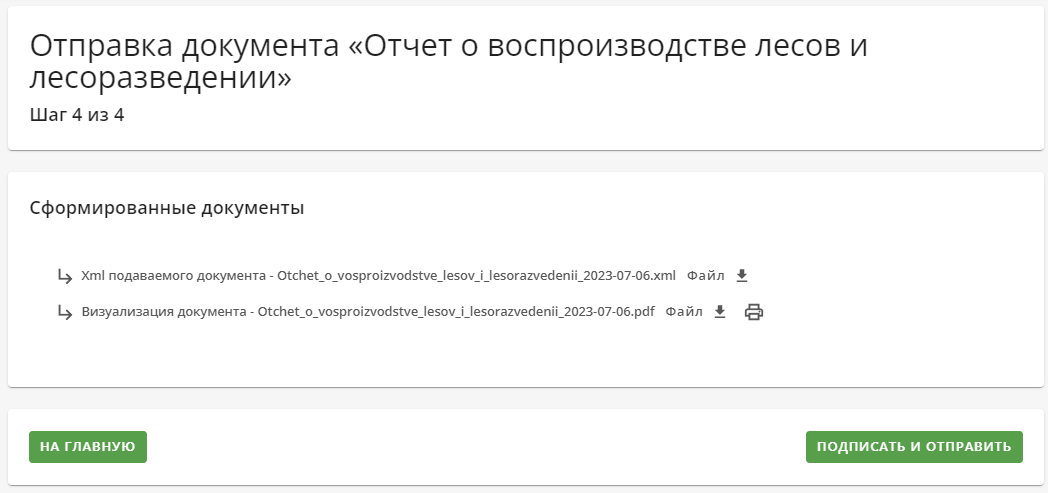Click the Шаг 4 из 4 step indicator

[x=77, y=115]
